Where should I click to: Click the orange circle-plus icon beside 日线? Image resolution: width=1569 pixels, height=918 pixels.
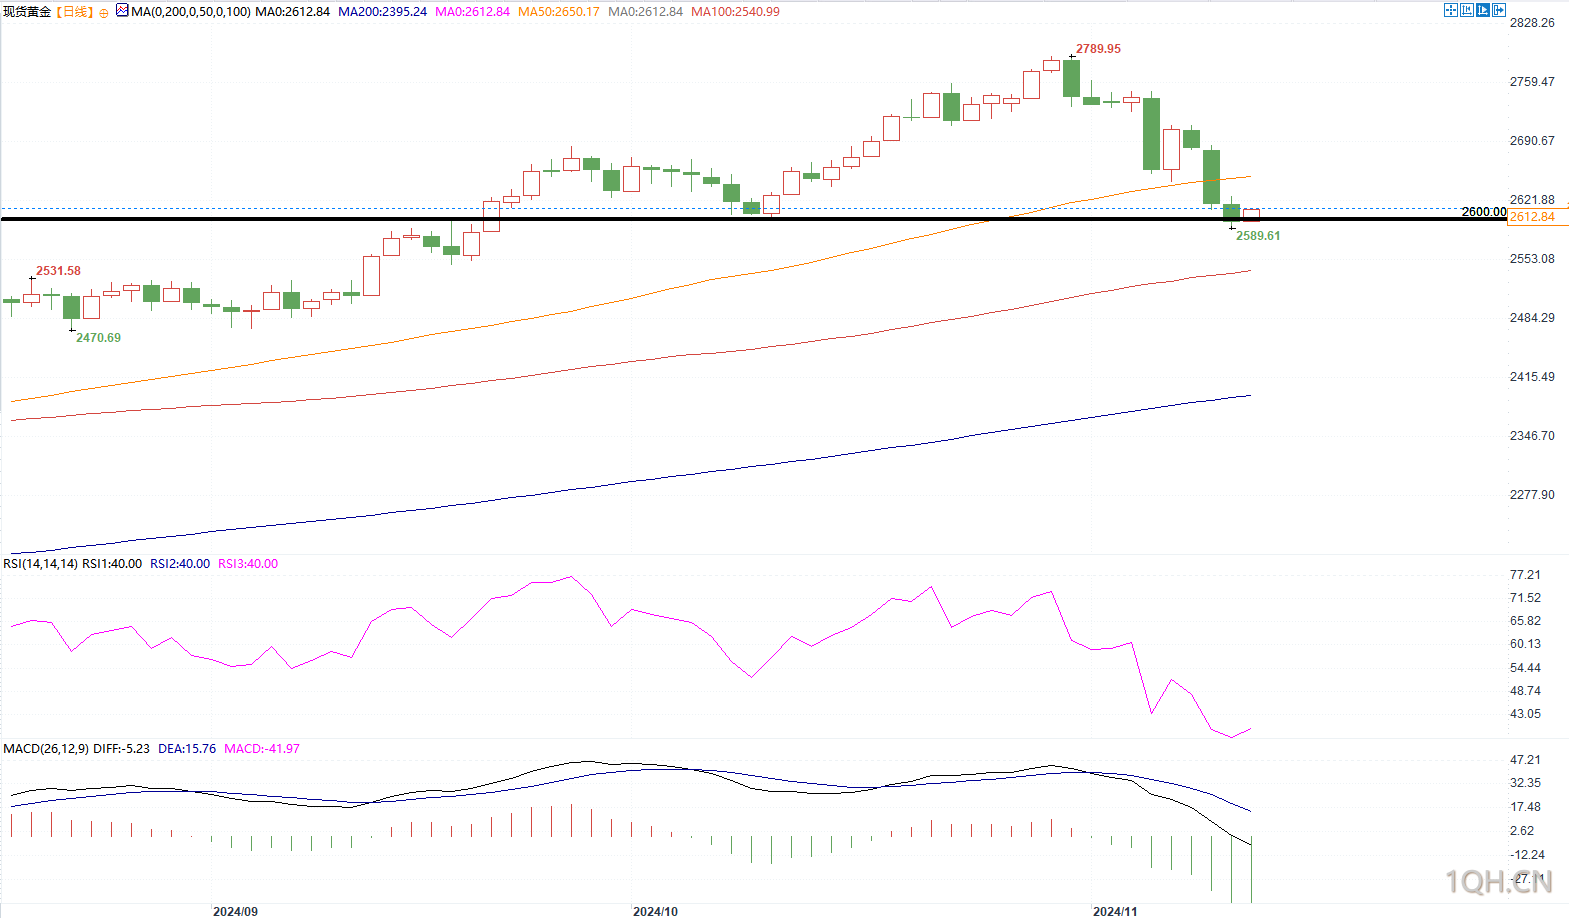coord(104,13)
